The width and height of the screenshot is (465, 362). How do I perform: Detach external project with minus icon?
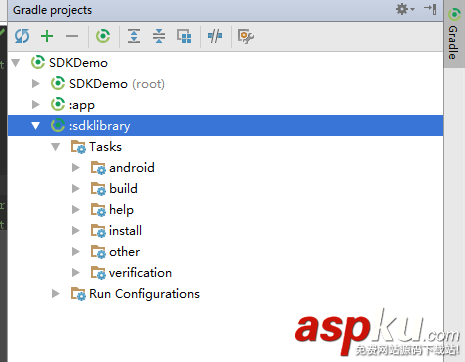(72, 36)
